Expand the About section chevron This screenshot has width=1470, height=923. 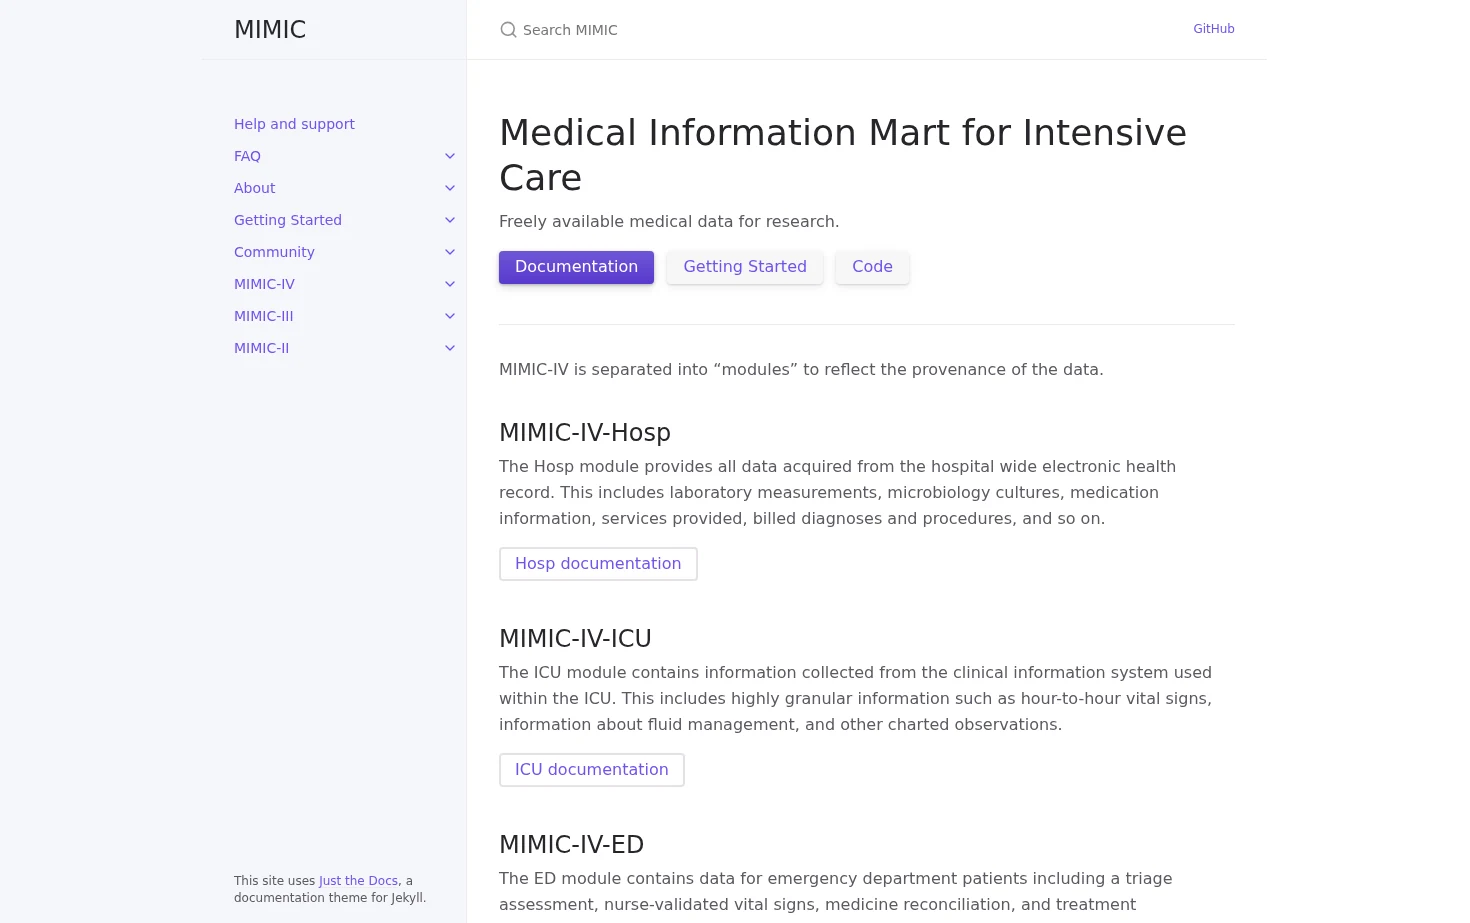pos(450,188)
